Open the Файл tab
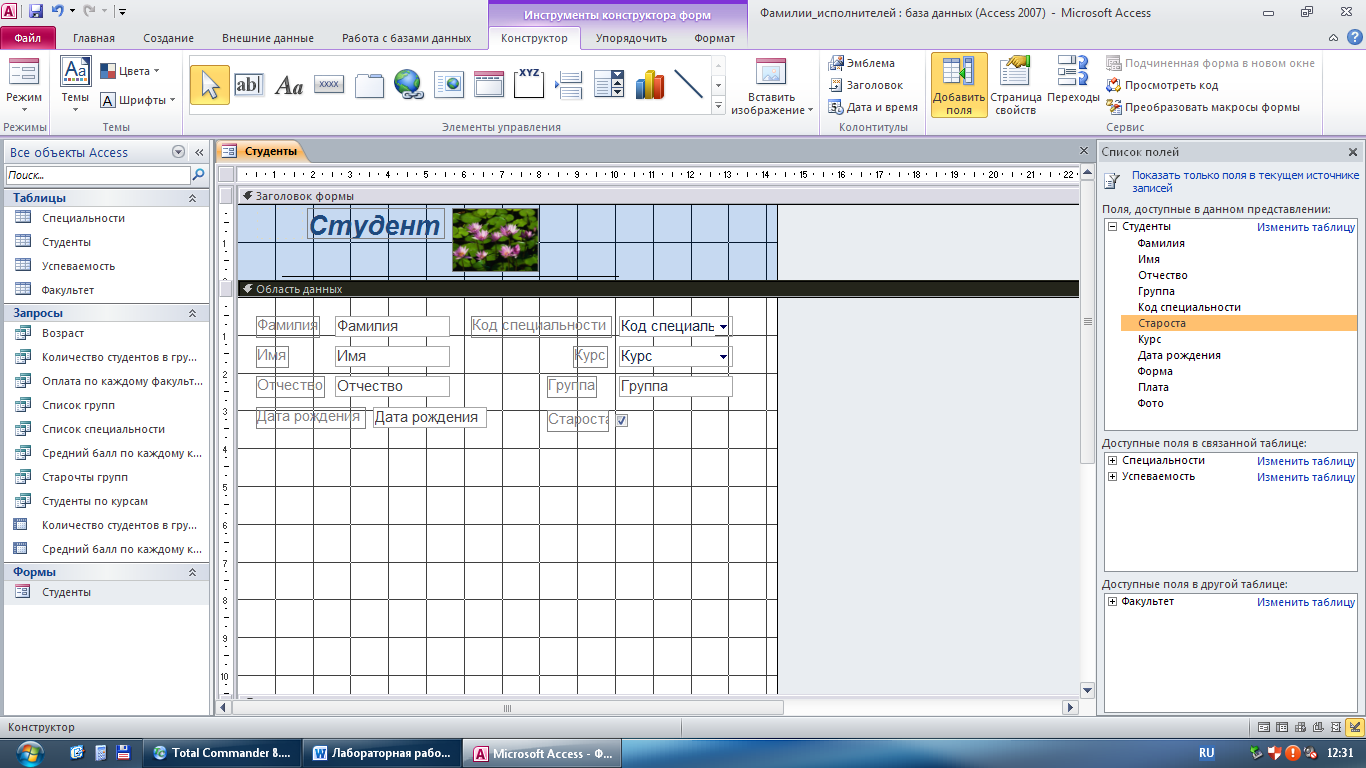 [x=28, y=38]
